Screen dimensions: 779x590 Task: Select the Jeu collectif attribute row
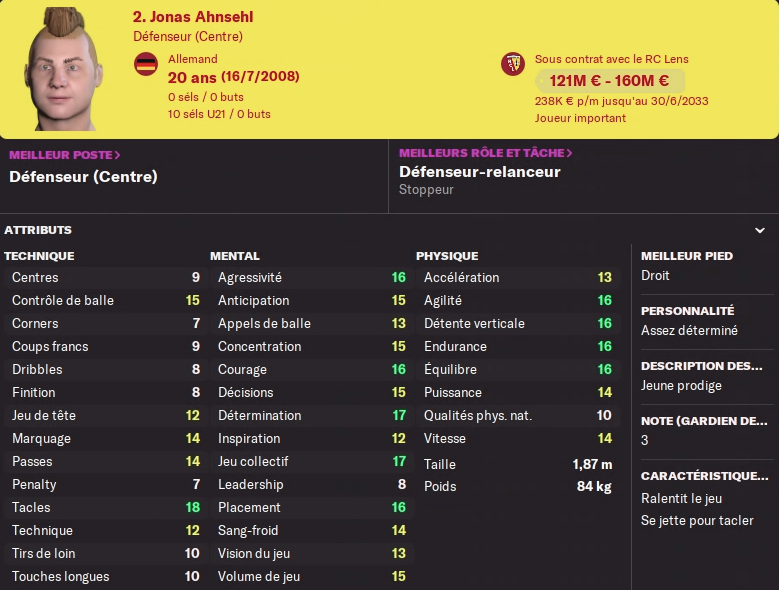[312, 461]
